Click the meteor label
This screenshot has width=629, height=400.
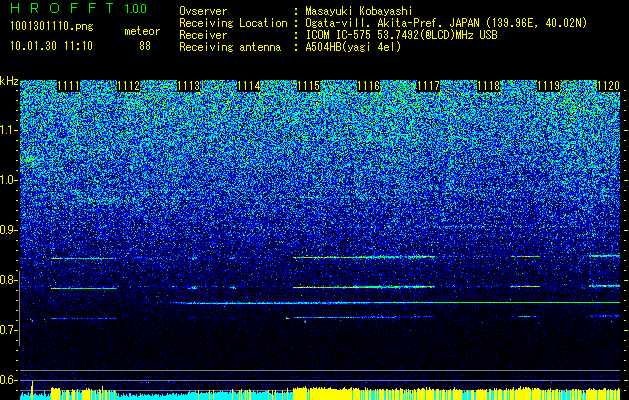tap(142, 31)
